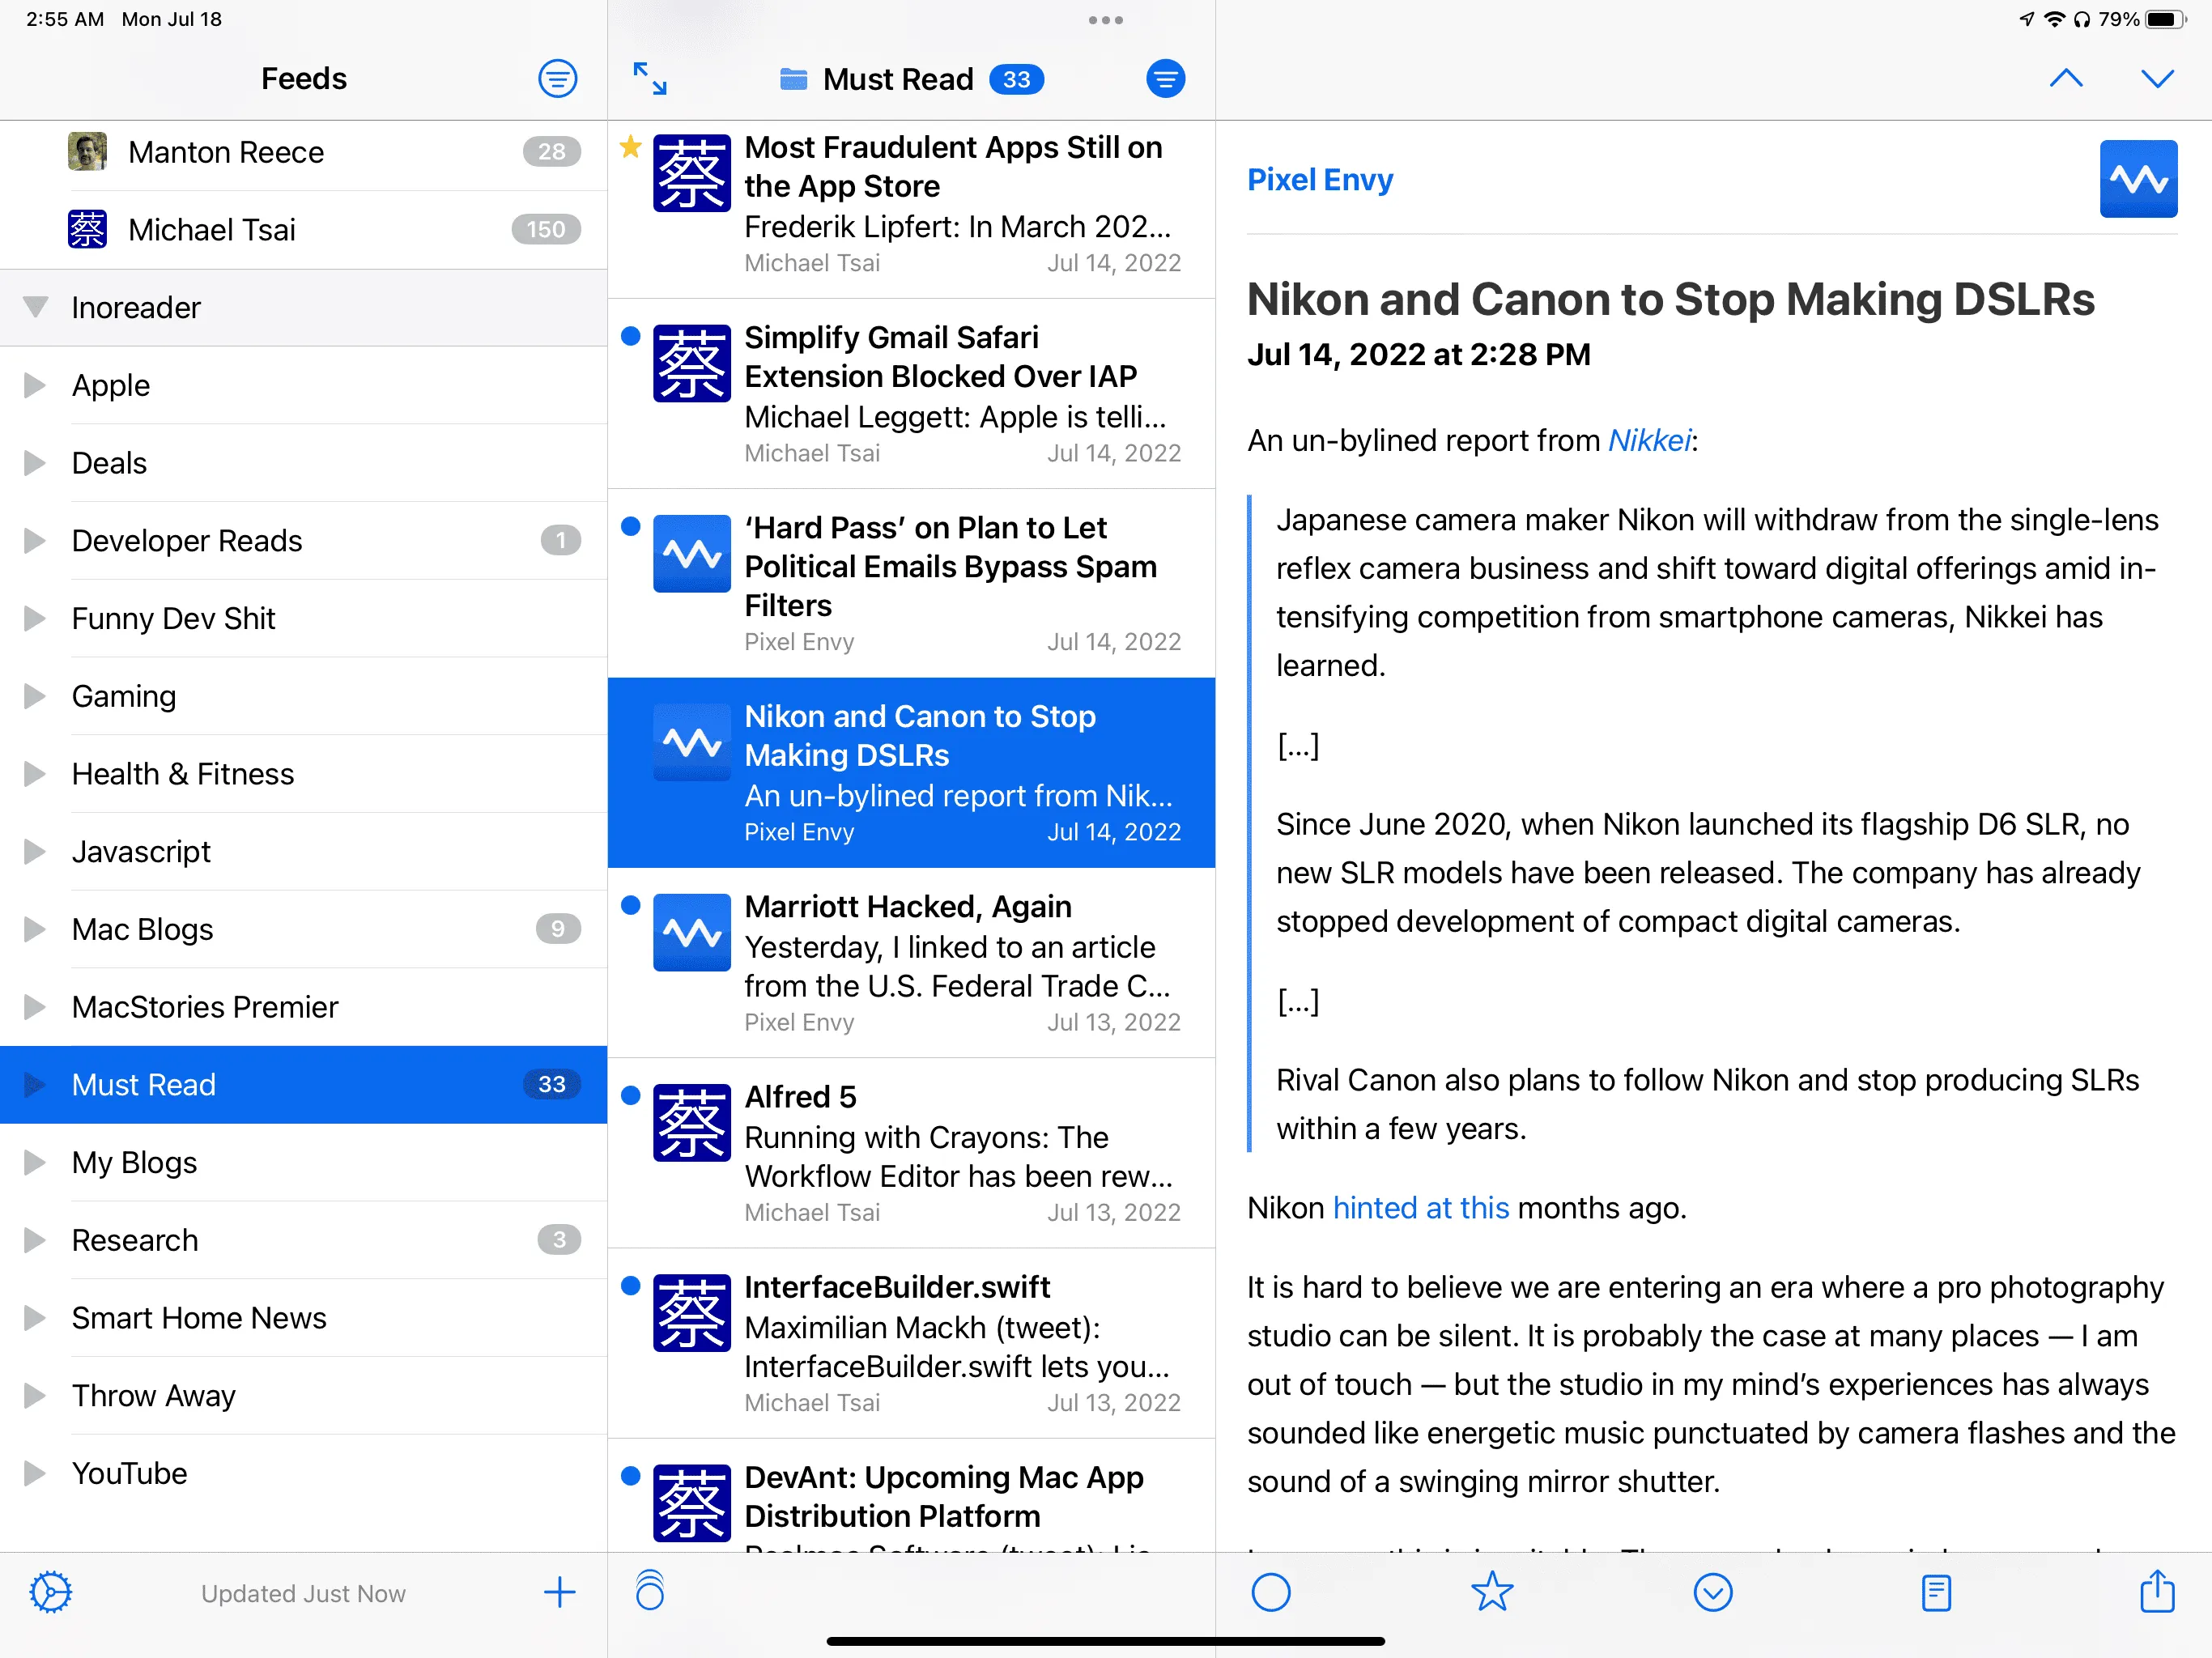Screen dimensions: 2212x1658
Task: Tap the mark all as read icon
Action: coord(650,1590)
